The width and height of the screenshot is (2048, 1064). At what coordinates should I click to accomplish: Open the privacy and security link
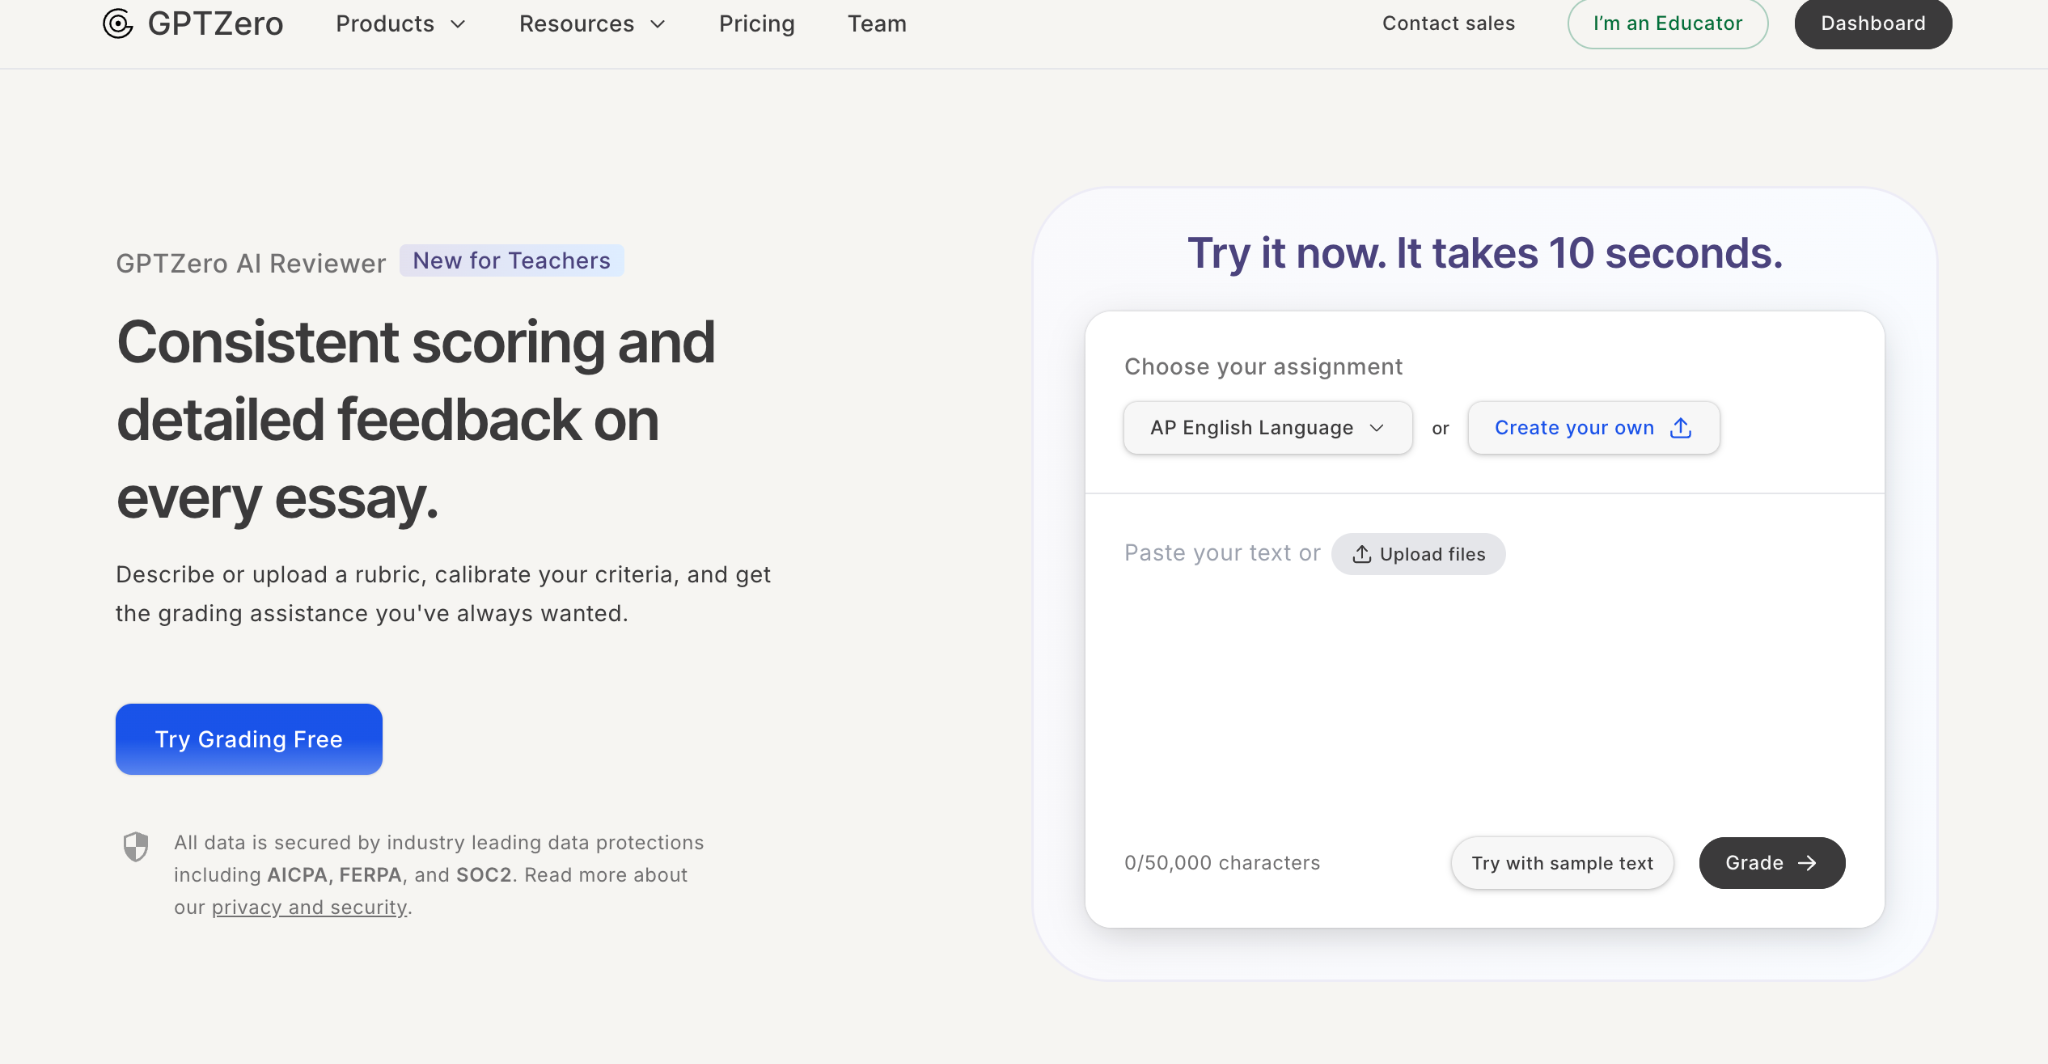[x=309, y=907]
